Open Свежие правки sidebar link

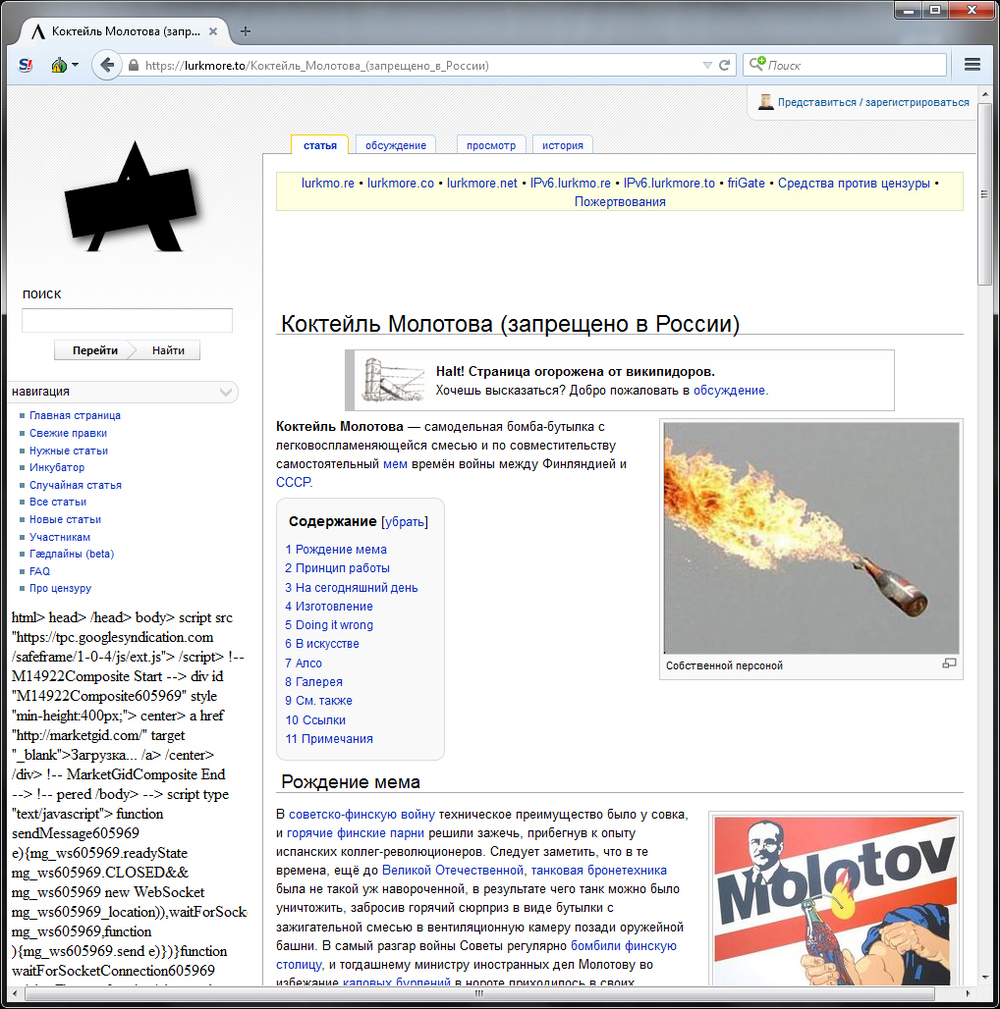point(68,433)
